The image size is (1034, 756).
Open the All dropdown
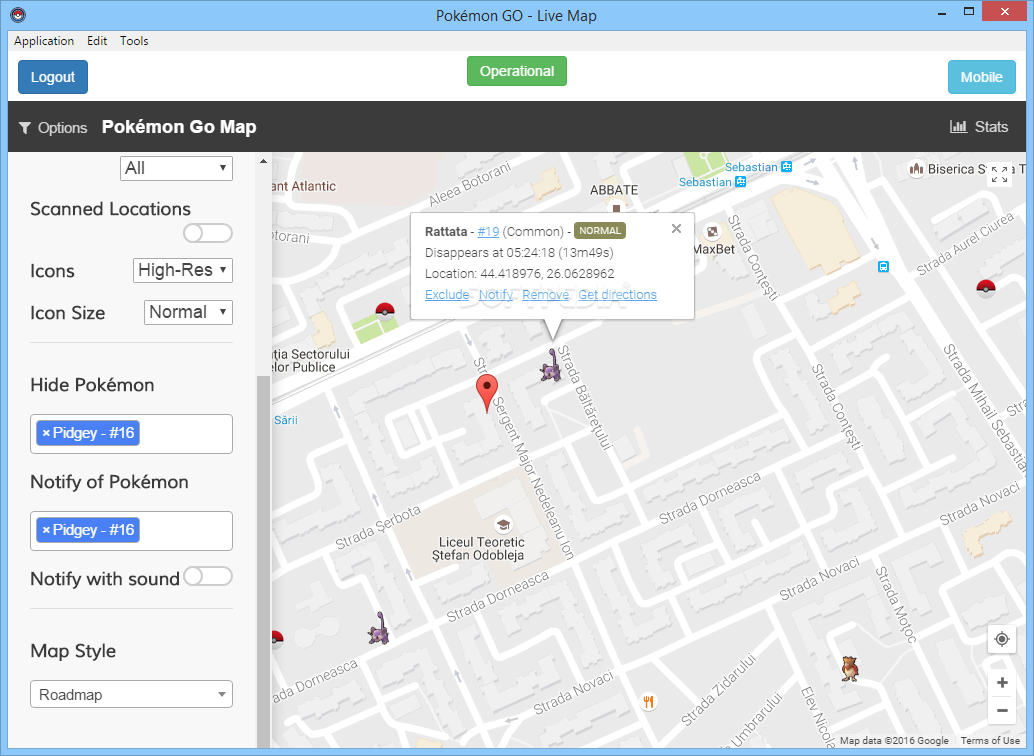pos(176,168)
